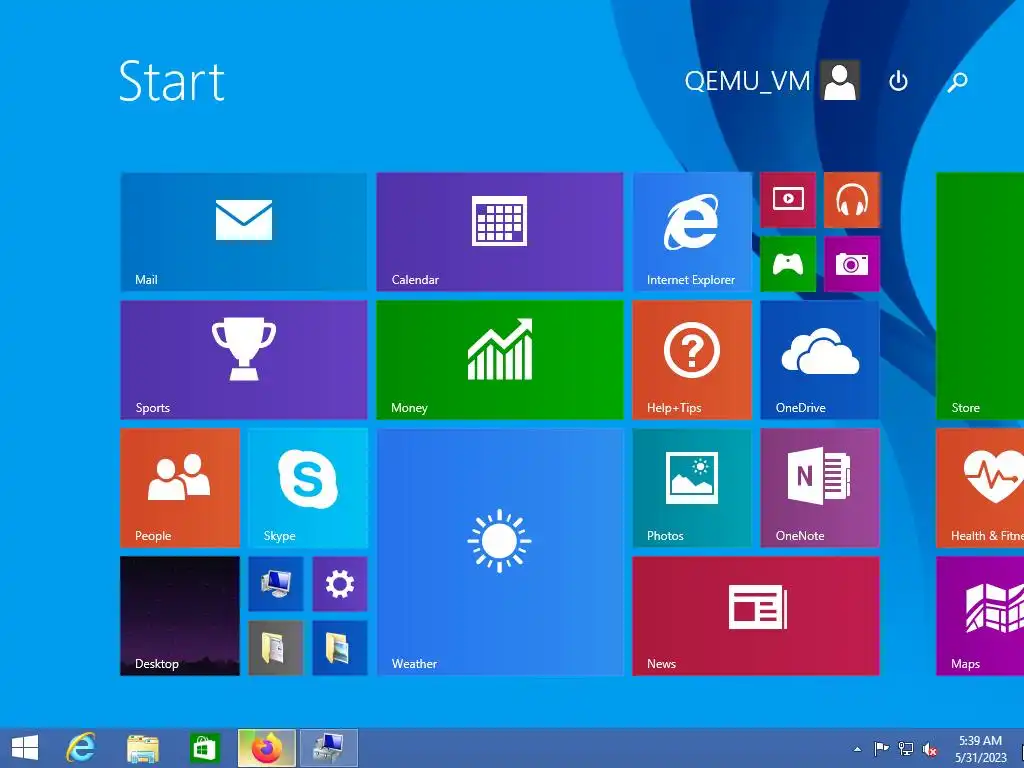Image resolution: width=1024 pixels, height=768 pixels.
Task: Open the Documents folder small tile
Action: click(x=276, y=648)
